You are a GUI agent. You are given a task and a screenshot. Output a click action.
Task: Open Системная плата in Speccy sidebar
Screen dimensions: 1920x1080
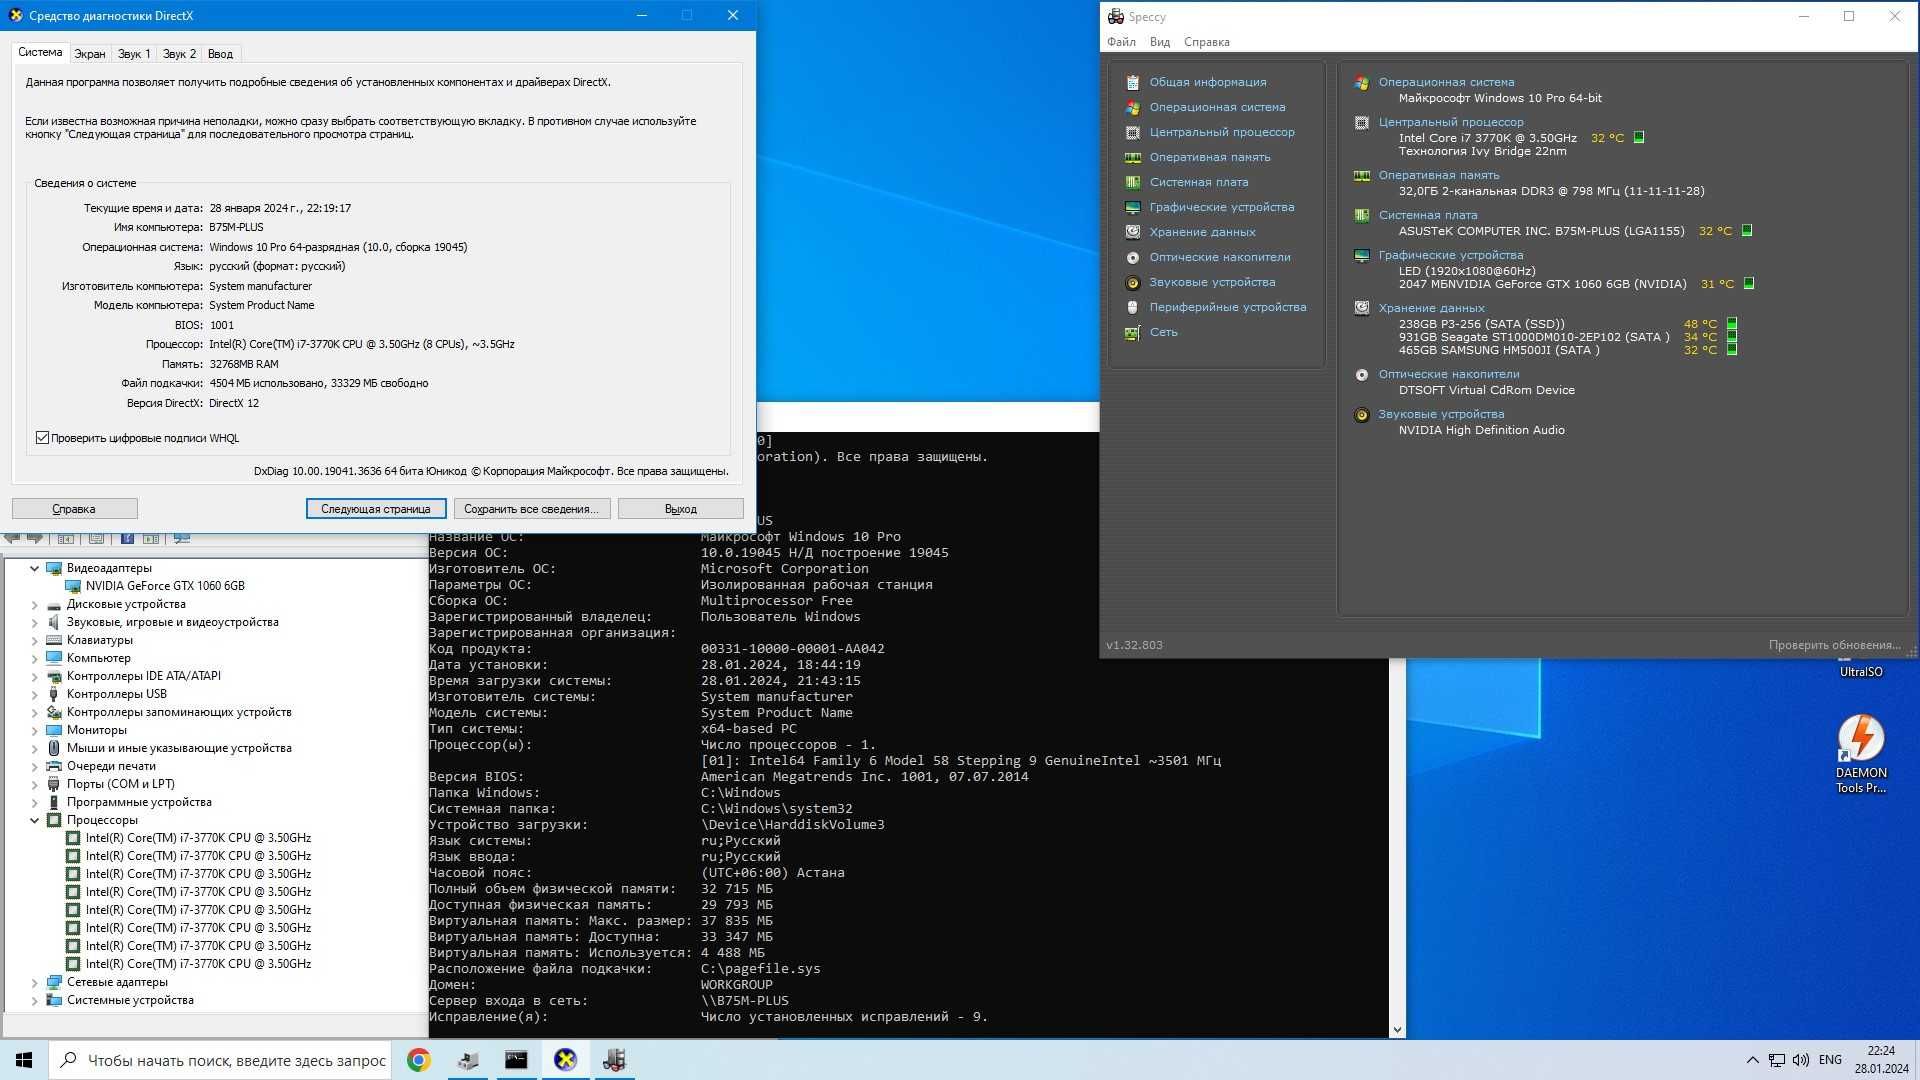1198,182
